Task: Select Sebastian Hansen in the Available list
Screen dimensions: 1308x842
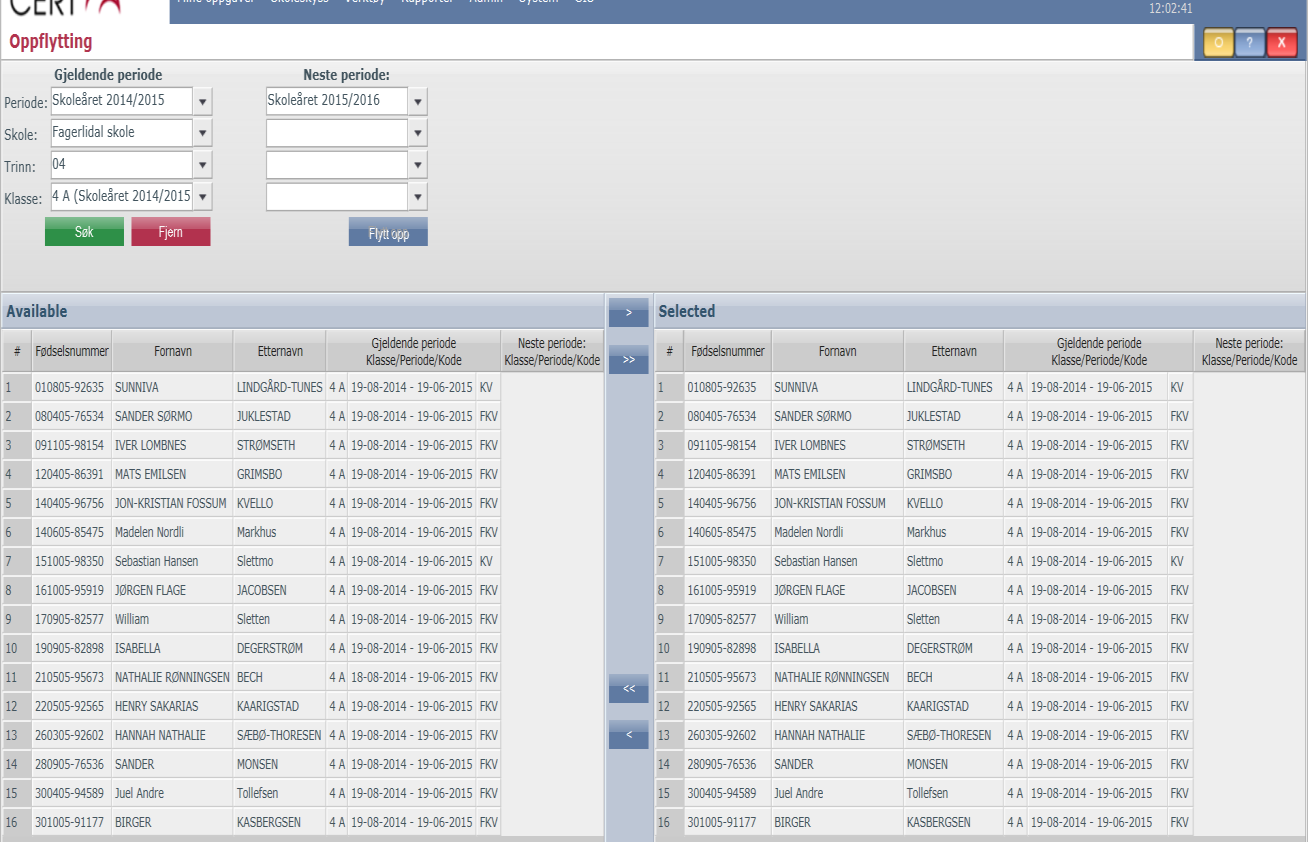Action: click(x=156, y=561)
